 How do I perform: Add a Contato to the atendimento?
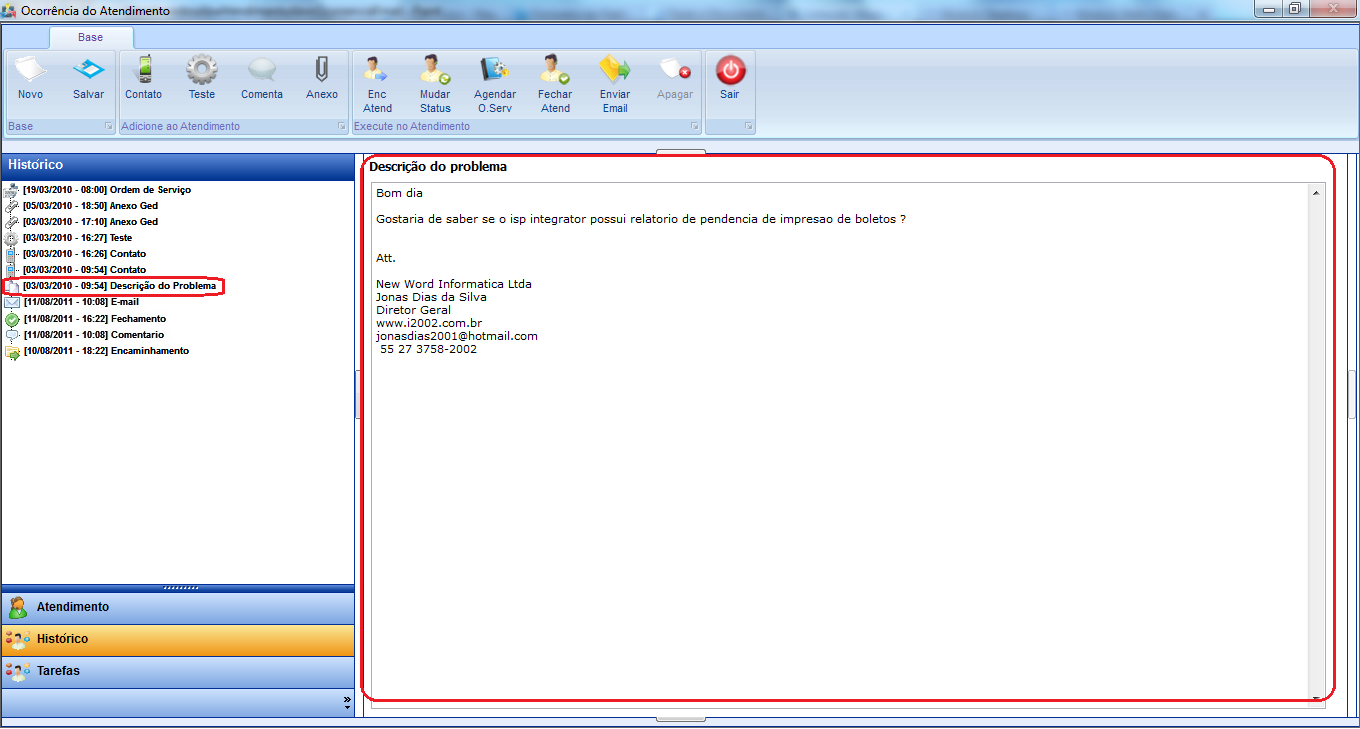[143, 78]
